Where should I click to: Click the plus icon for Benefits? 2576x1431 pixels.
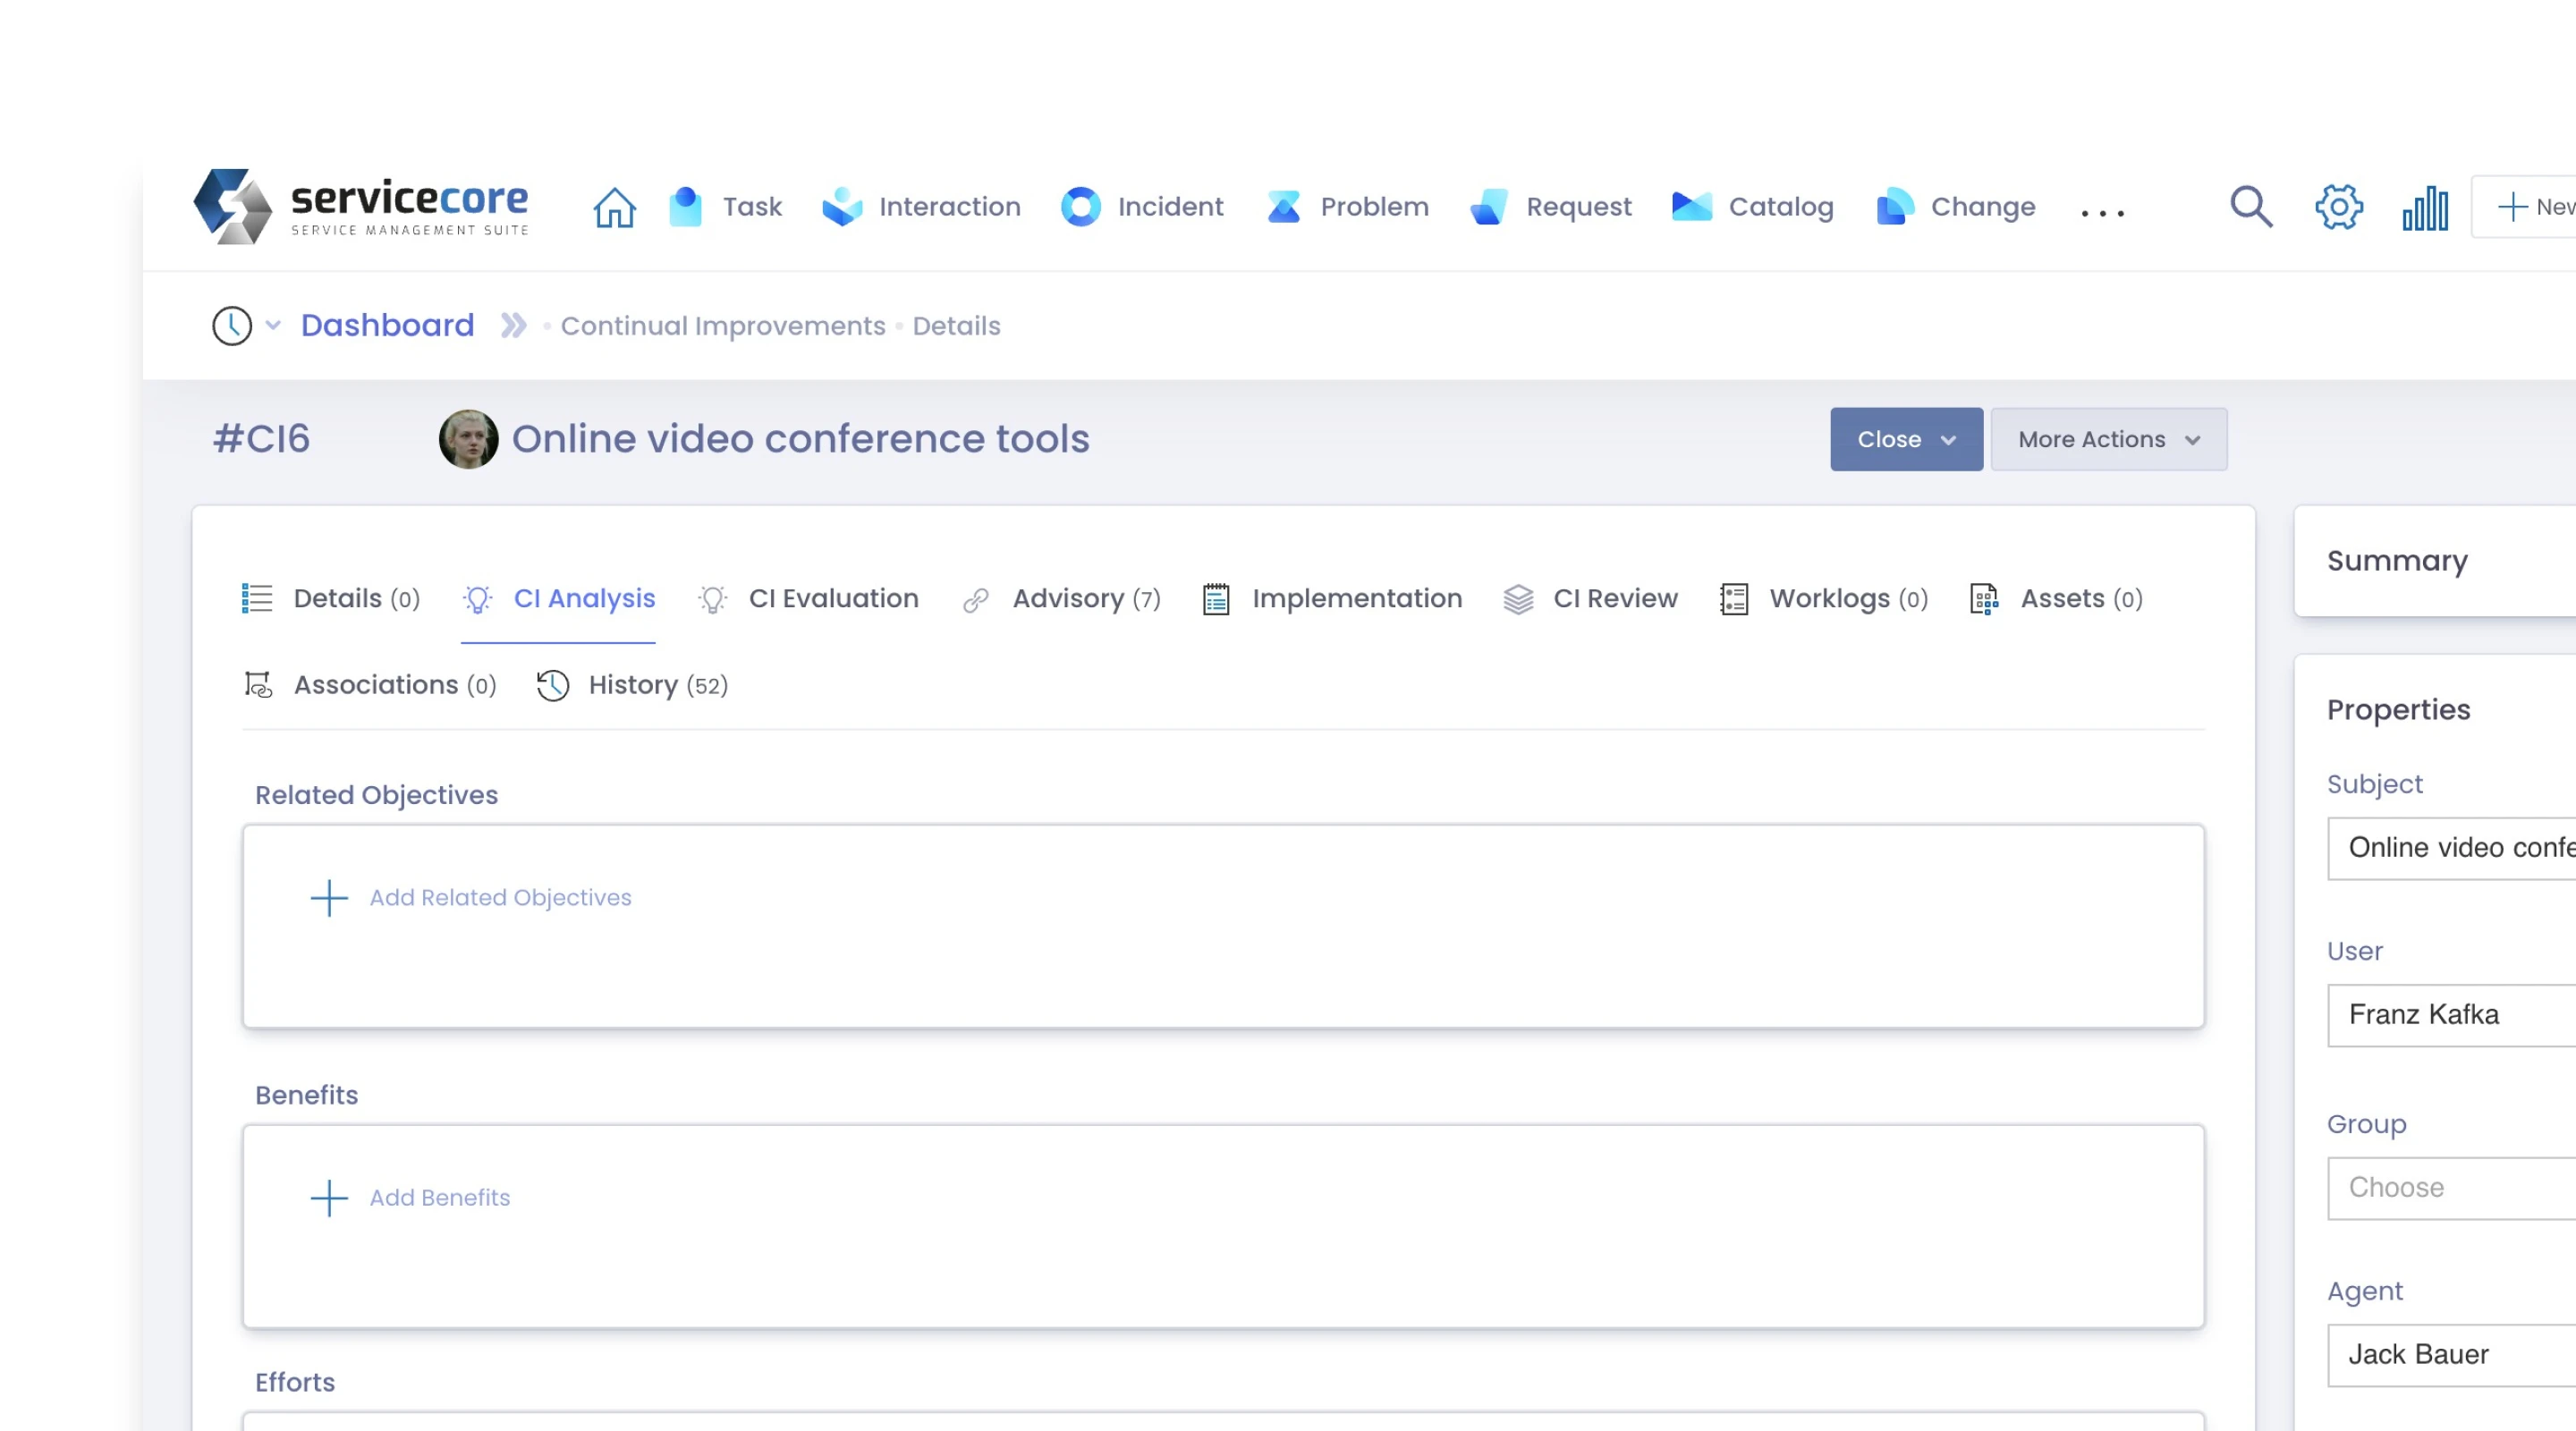pos(329,1198)
